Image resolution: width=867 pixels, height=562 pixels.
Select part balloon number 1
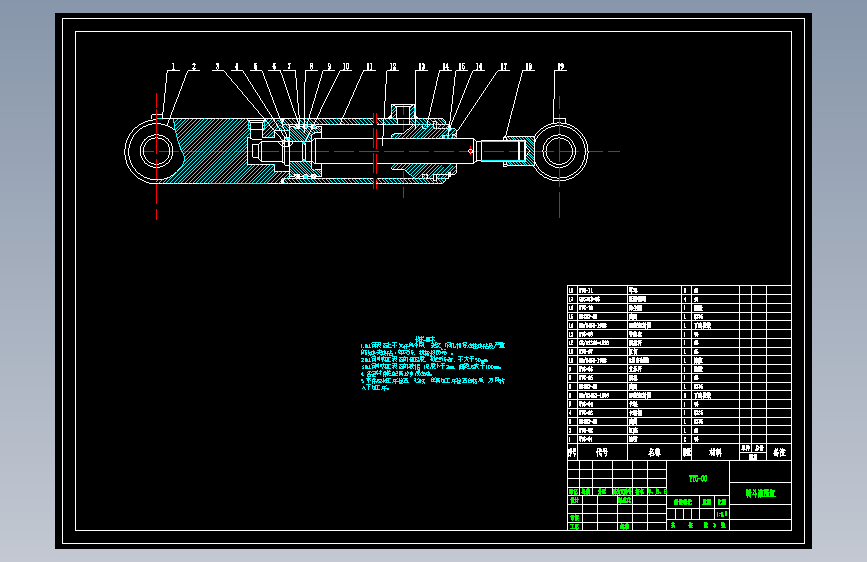click(173, 67)
